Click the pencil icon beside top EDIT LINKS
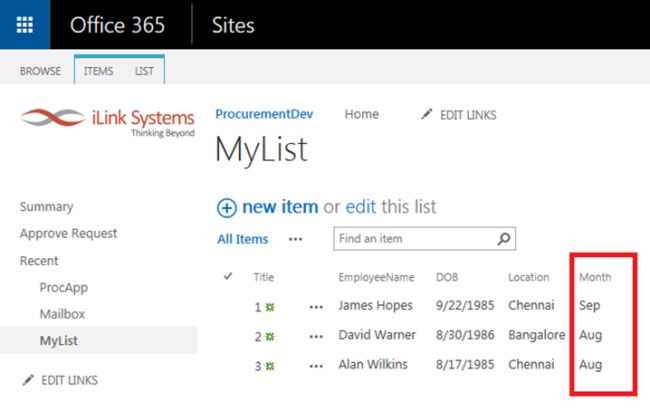Image resolution: width=650 pixels, height=420 pixels. click(x=427, y=115)
